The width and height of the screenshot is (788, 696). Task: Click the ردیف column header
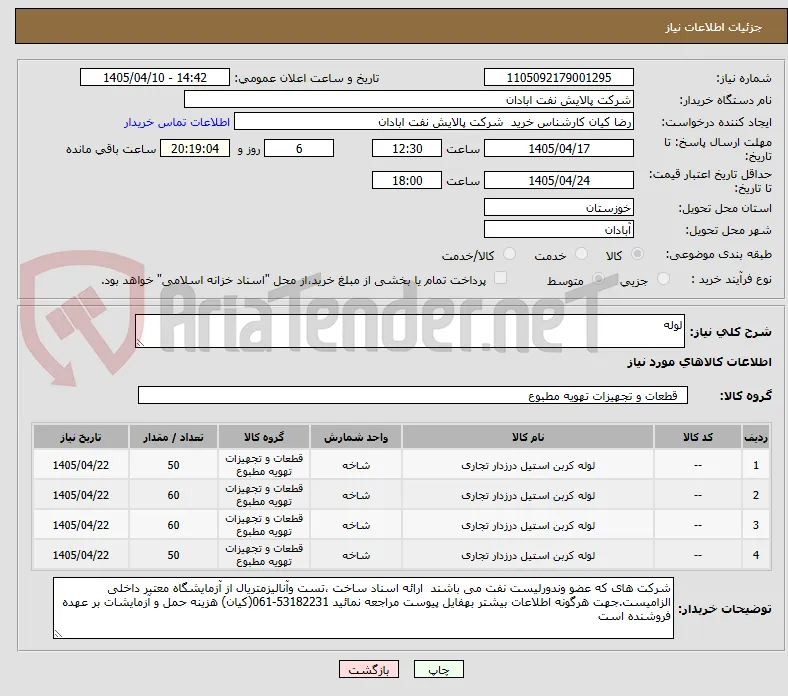(756, 437)
